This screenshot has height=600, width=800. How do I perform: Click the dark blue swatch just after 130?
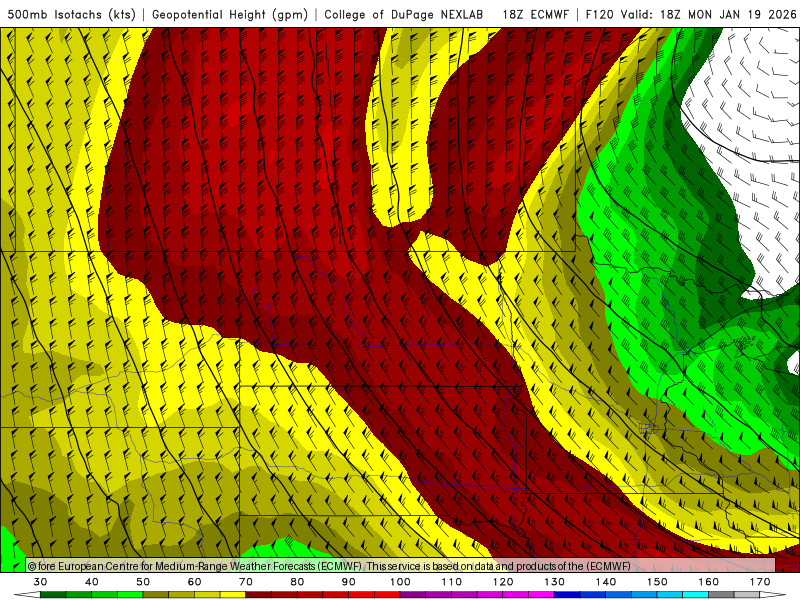(x=567, y=594)
